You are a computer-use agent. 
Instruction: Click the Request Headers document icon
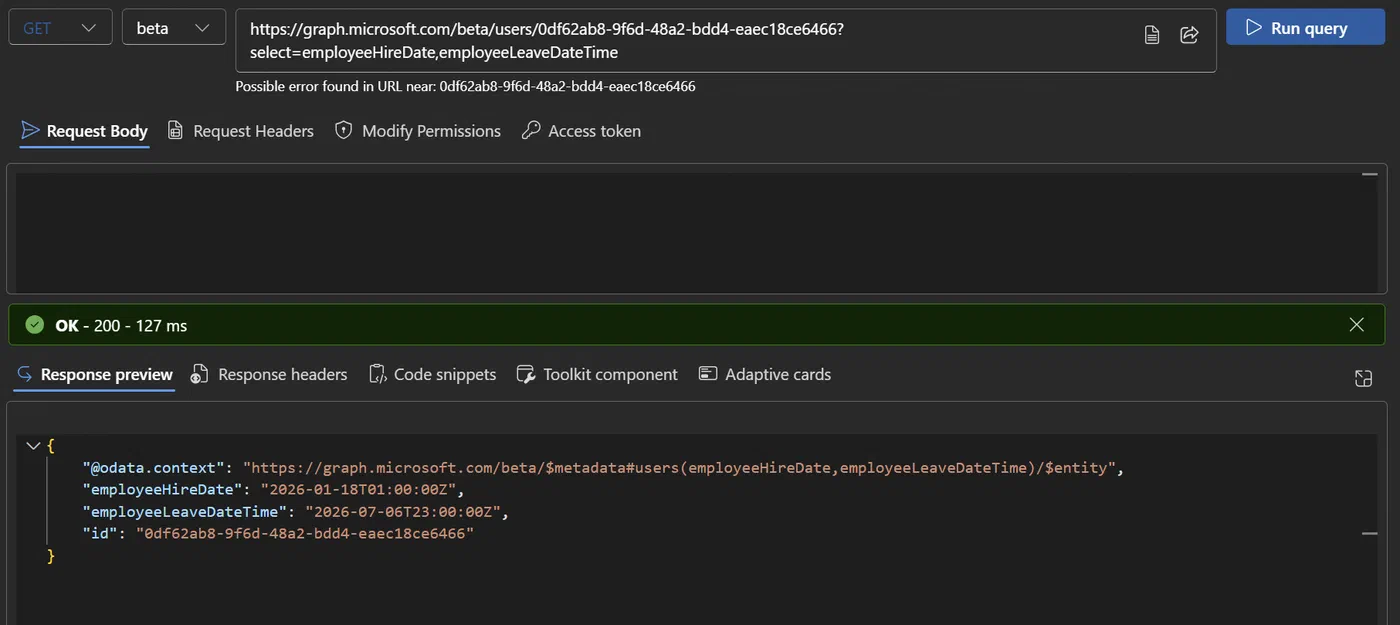click(x=176, y=131)
